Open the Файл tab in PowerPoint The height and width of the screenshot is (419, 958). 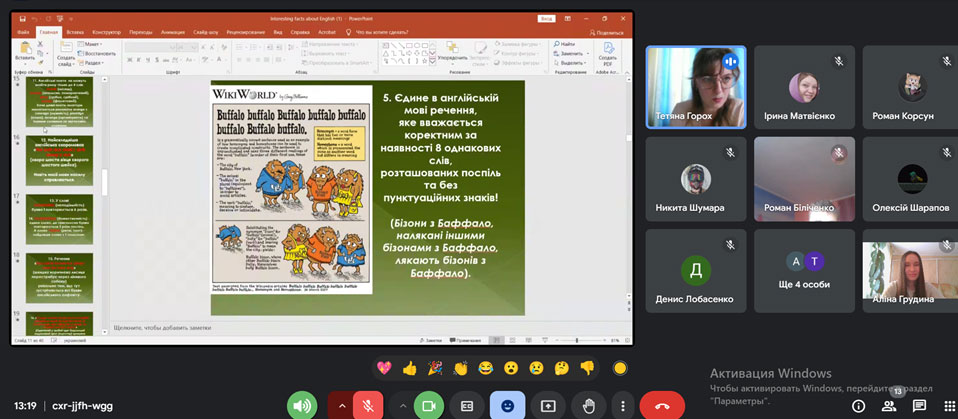pos(24,32)
